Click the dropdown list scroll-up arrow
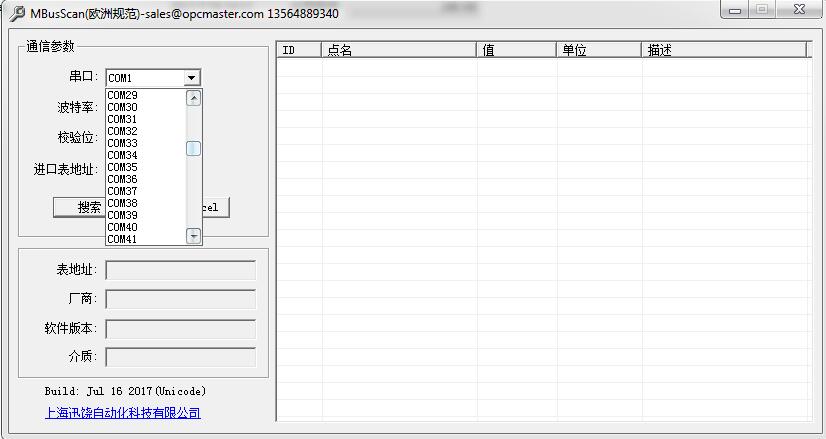The image size is (826, 439). [x=194, y=98]
